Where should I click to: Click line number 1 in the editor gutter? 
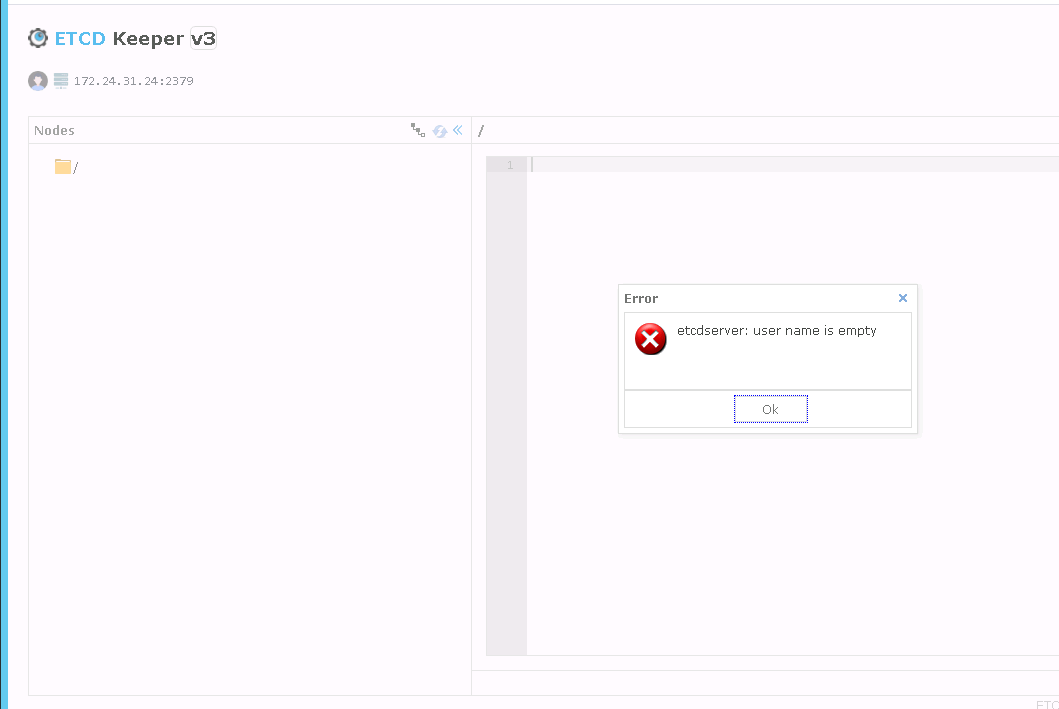tap(509, 165)
